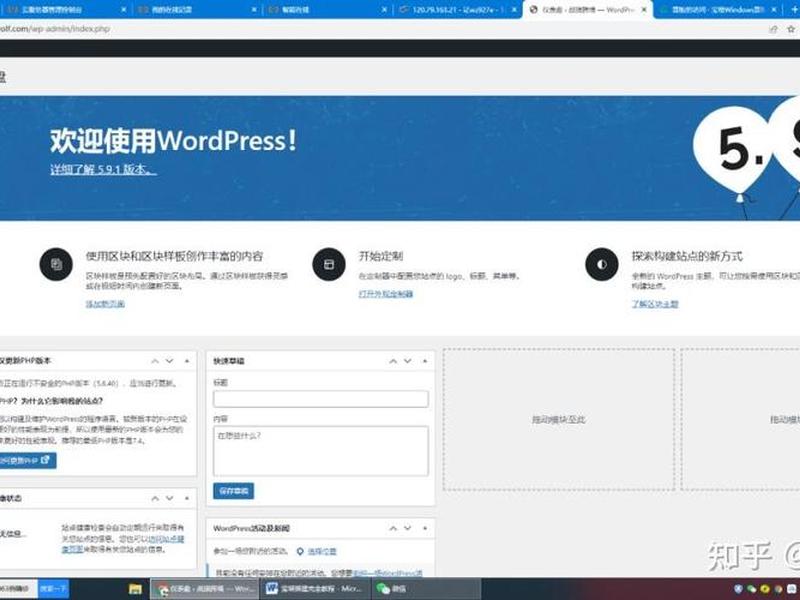Focus the Quick Draft content text area
This screenshot has width=800, height=600.
coord(321,451)
